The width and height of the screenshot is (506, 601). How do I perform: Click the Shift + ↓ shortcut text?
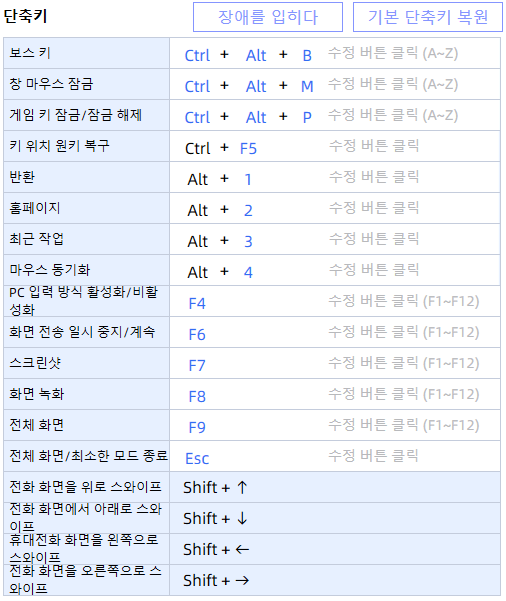point(215,519)
